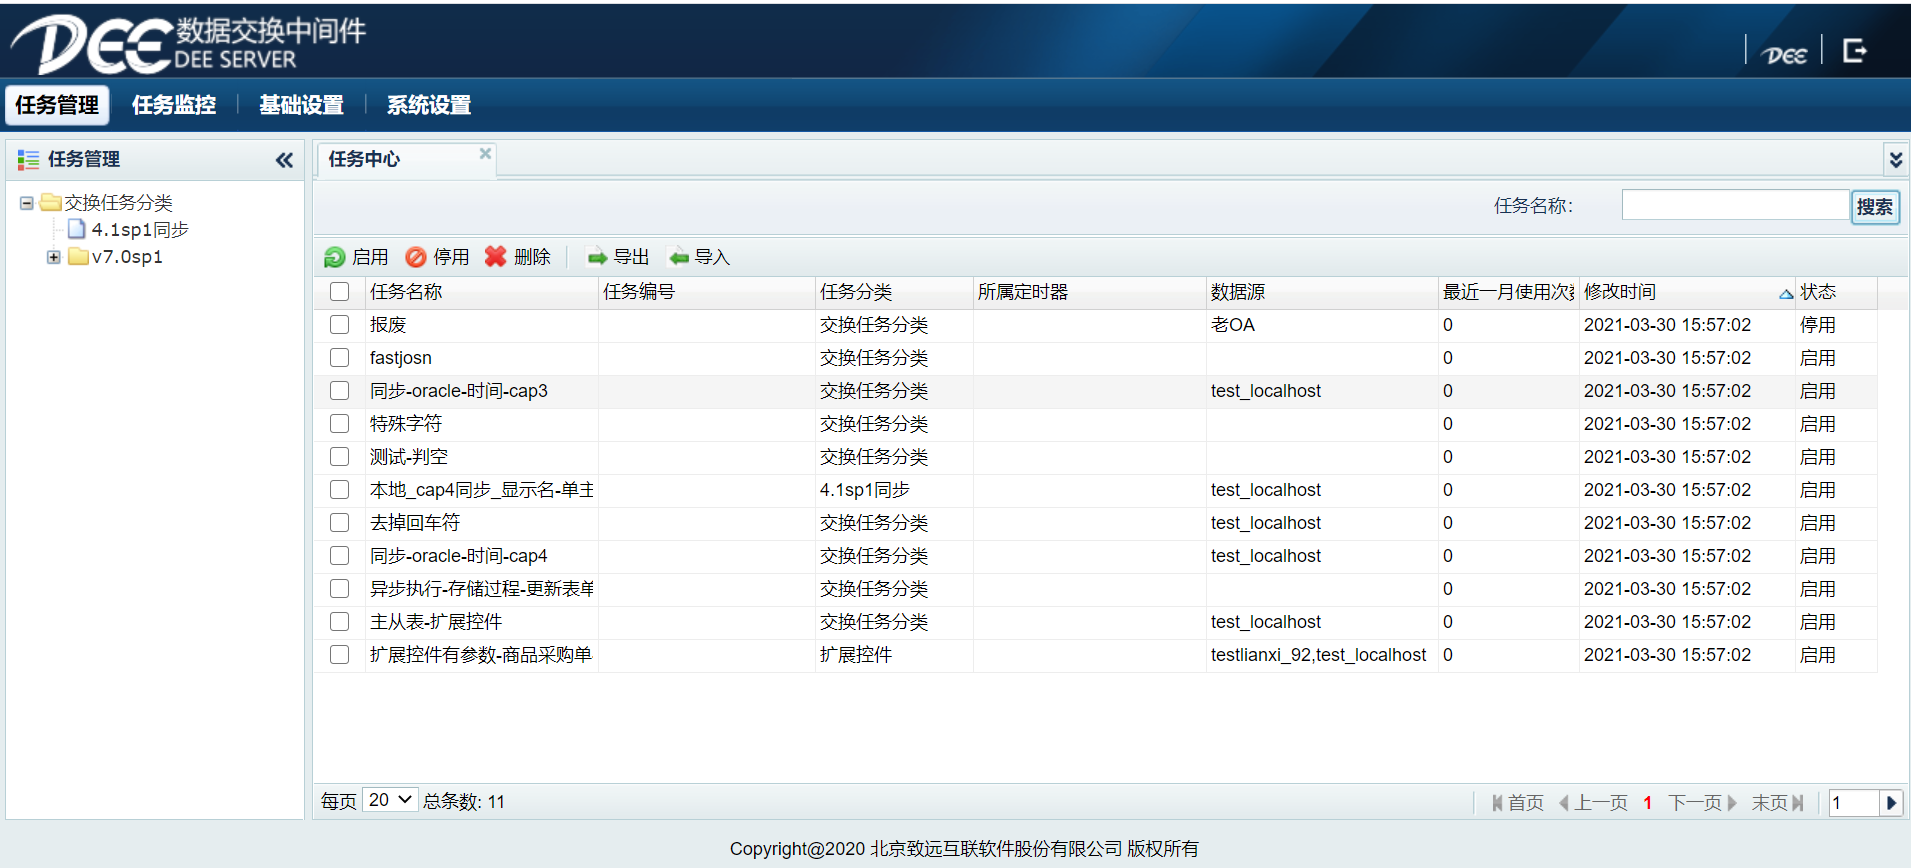This screenshot has width=1911, height=868.
Task: Click the Export (导出) arrow icon
Action: [597, 258]
